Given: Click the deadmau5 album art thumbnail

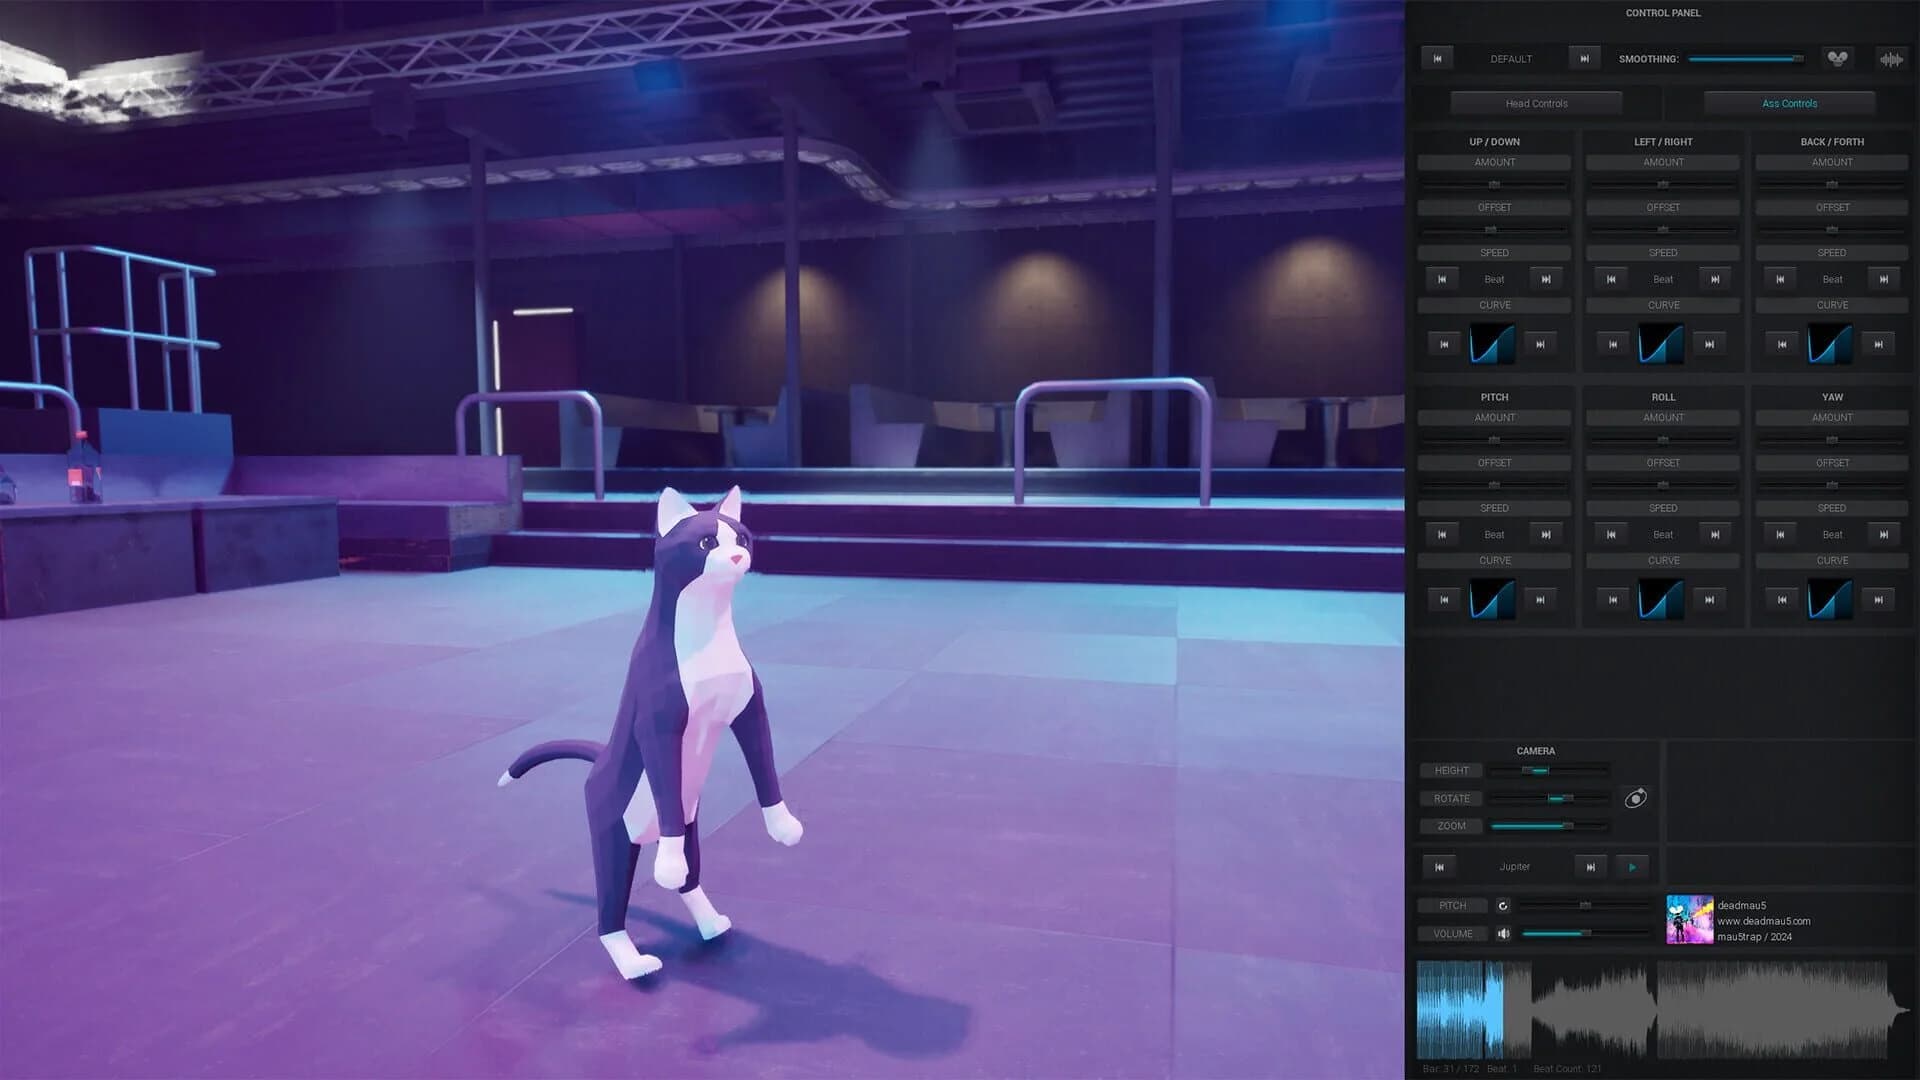Looking at the screenshot, I should point(1690,922).
